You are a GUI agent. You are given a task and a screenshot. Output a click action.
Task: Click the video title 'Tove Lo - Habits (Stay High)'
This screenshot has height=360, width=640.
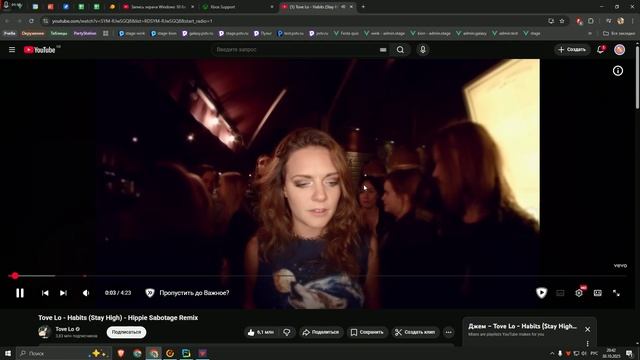[118, 318]
